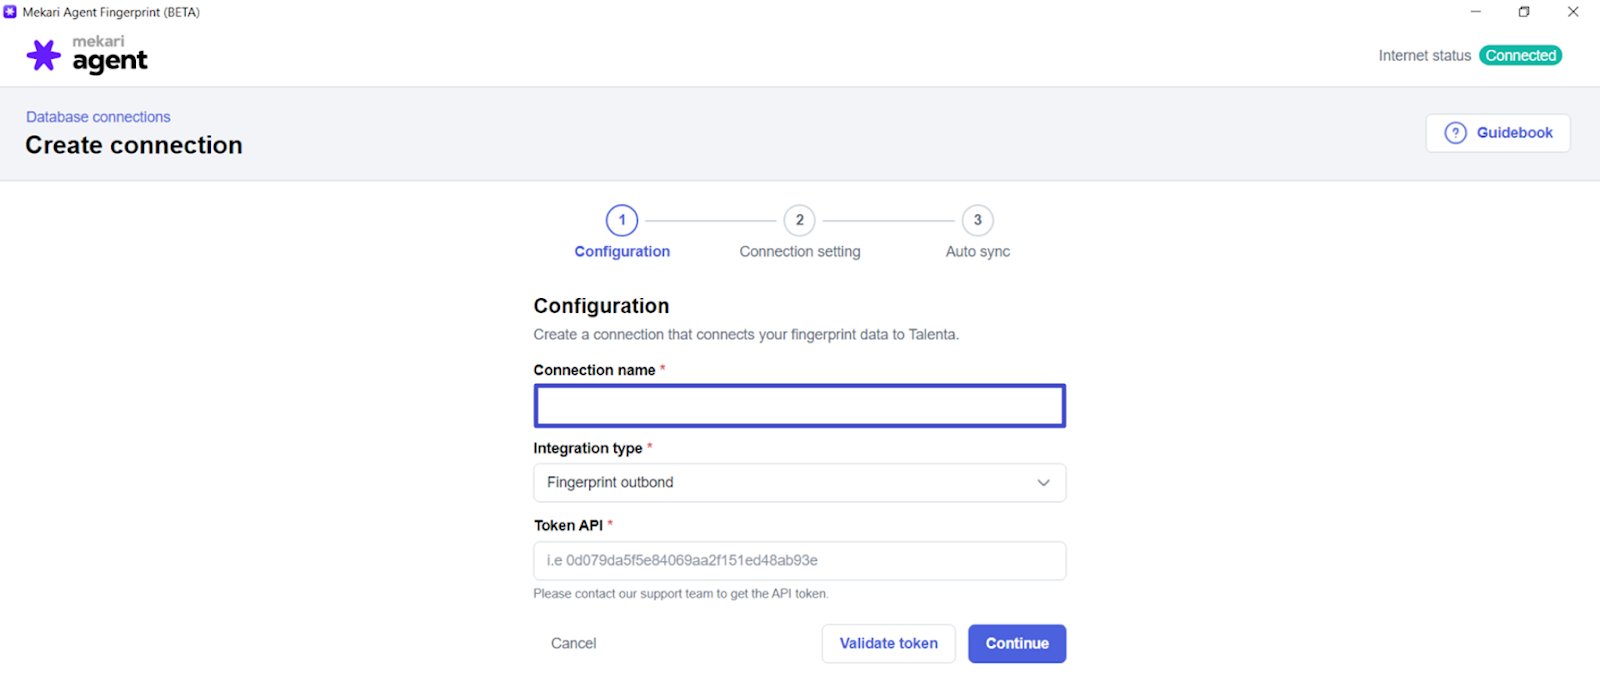Go back via Database connections breadcrumb

click(x=98, y=117)
